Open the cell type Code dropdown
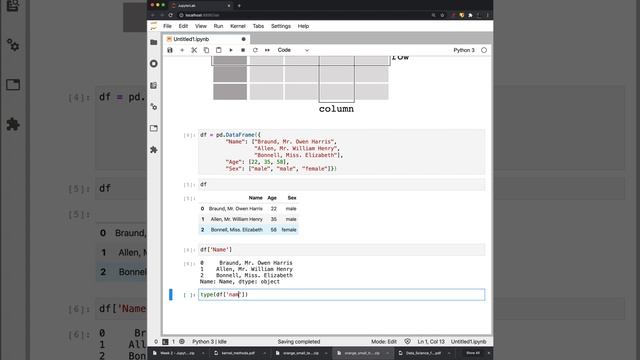This screenshot has width=640, height=360. [293, 50]
